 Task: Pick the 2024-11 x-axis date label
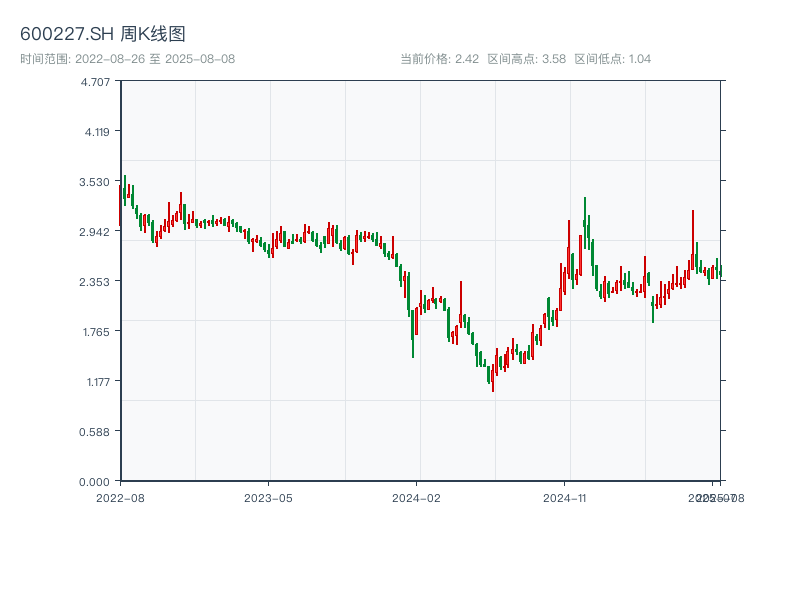(x=565, y=497)
